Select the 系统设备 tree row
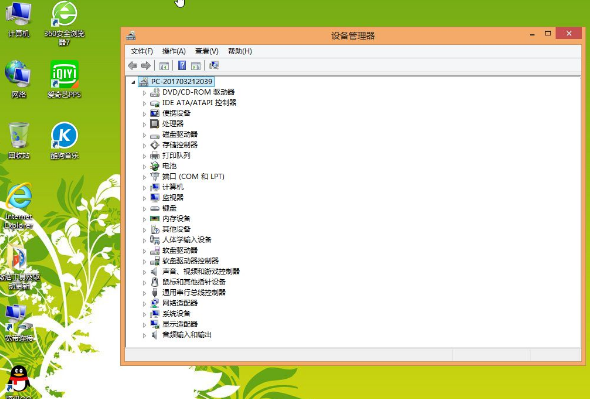 (176, 313)
